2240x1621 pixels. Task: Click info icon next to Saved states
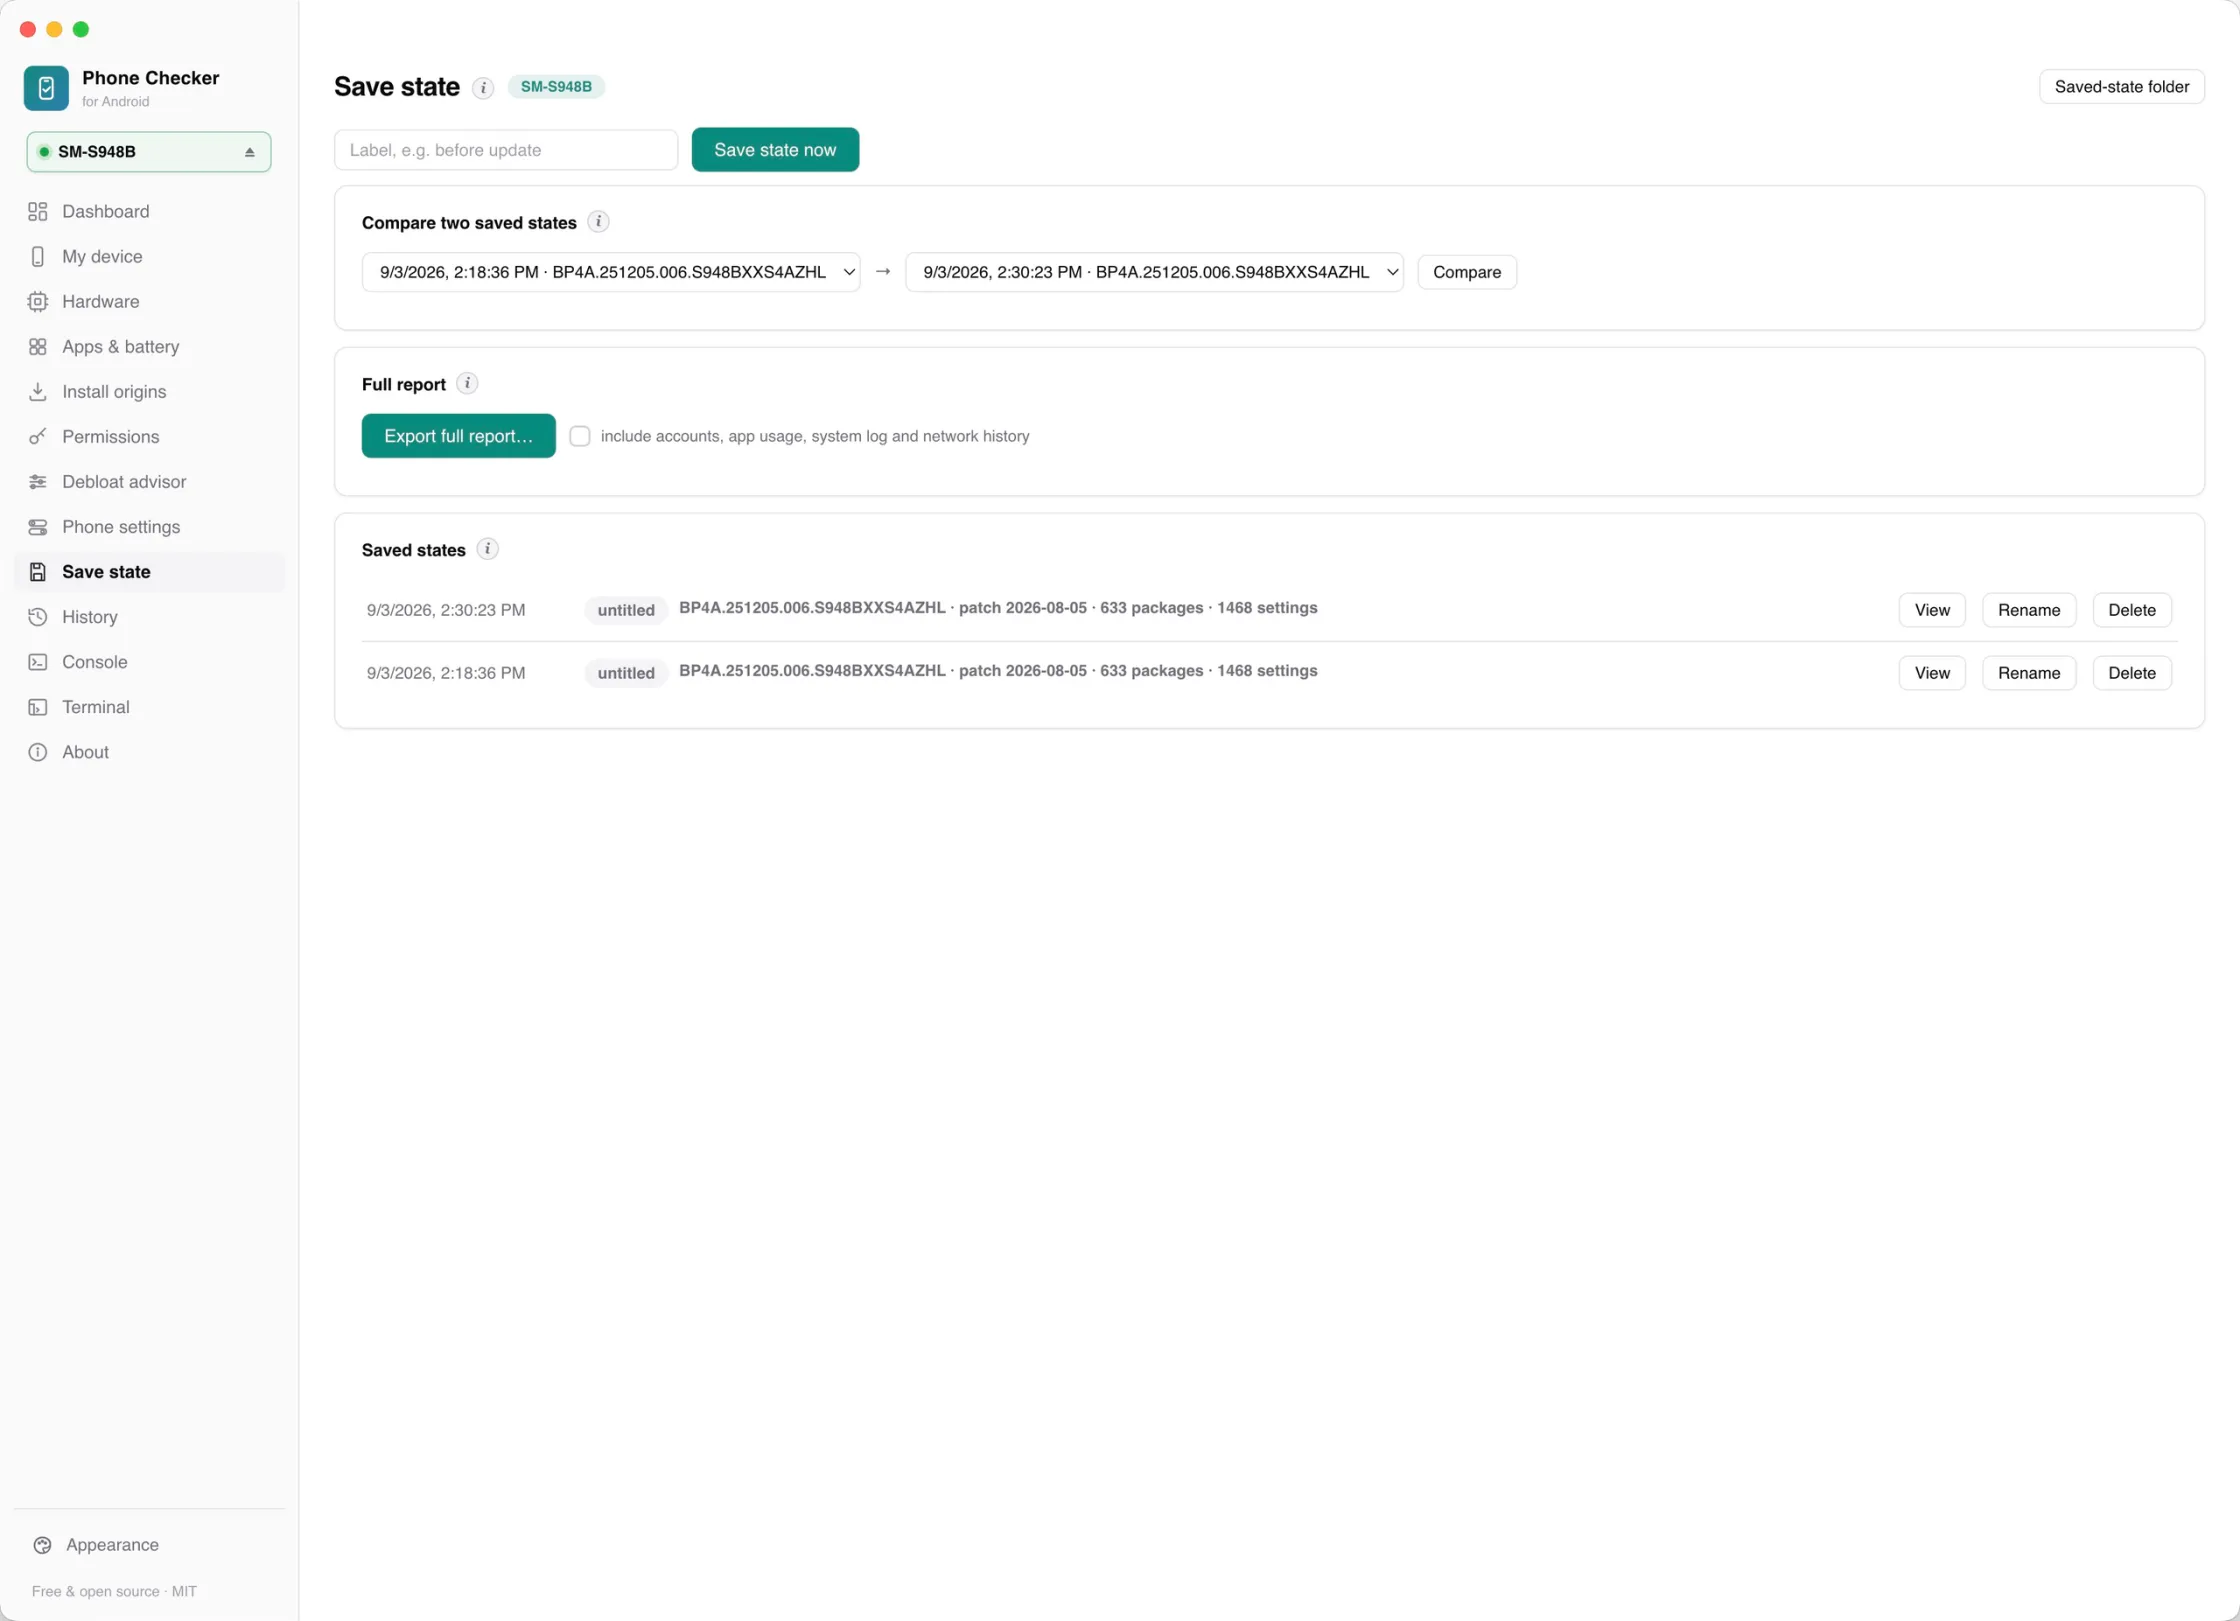click(487, 549)
